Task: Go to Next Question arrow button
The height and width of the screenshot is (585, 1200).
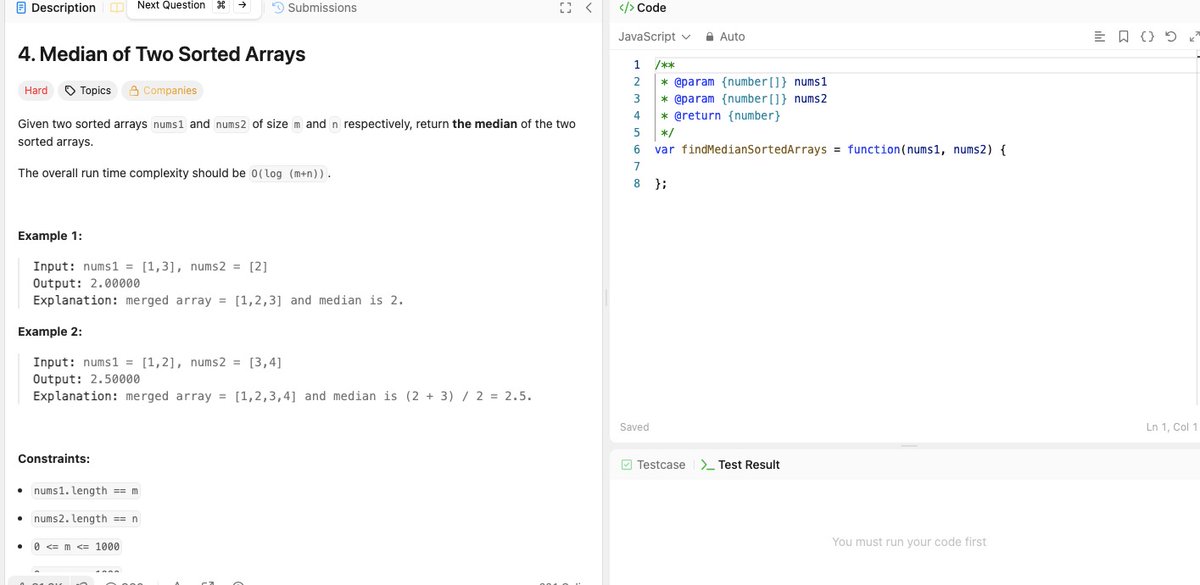Action: 242,6
